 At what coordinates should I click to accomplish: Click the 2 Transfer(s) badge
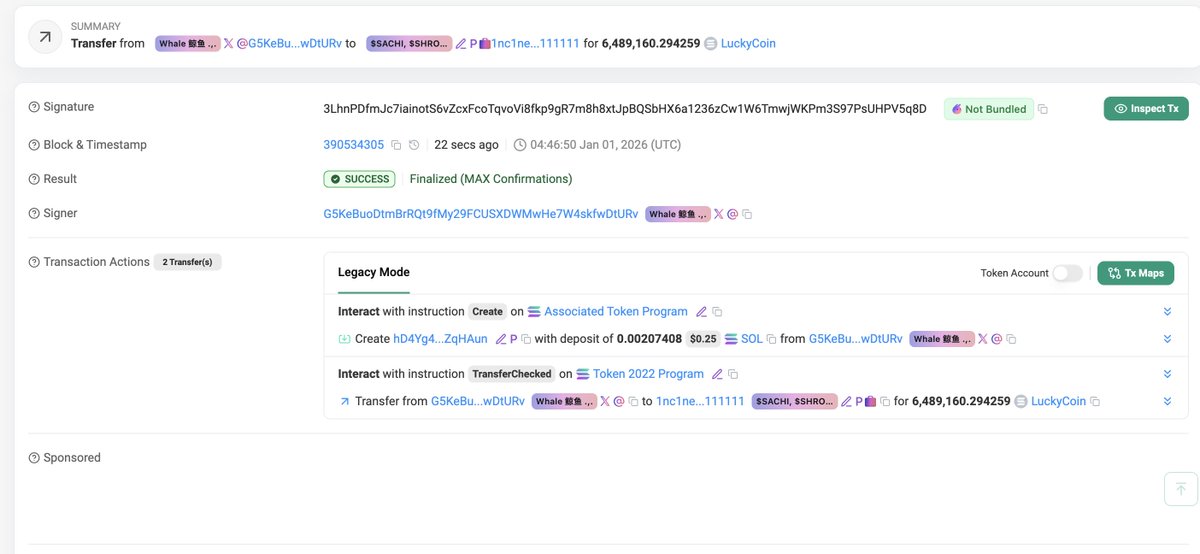(187, 262)
